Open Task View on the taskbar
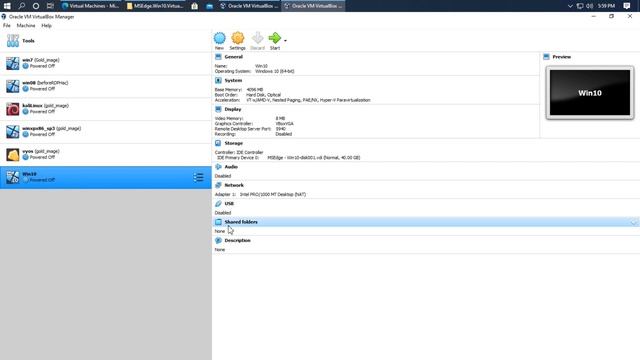Viewport: 640px width, 360px height. pyautogui.click(x=50, y=6)
